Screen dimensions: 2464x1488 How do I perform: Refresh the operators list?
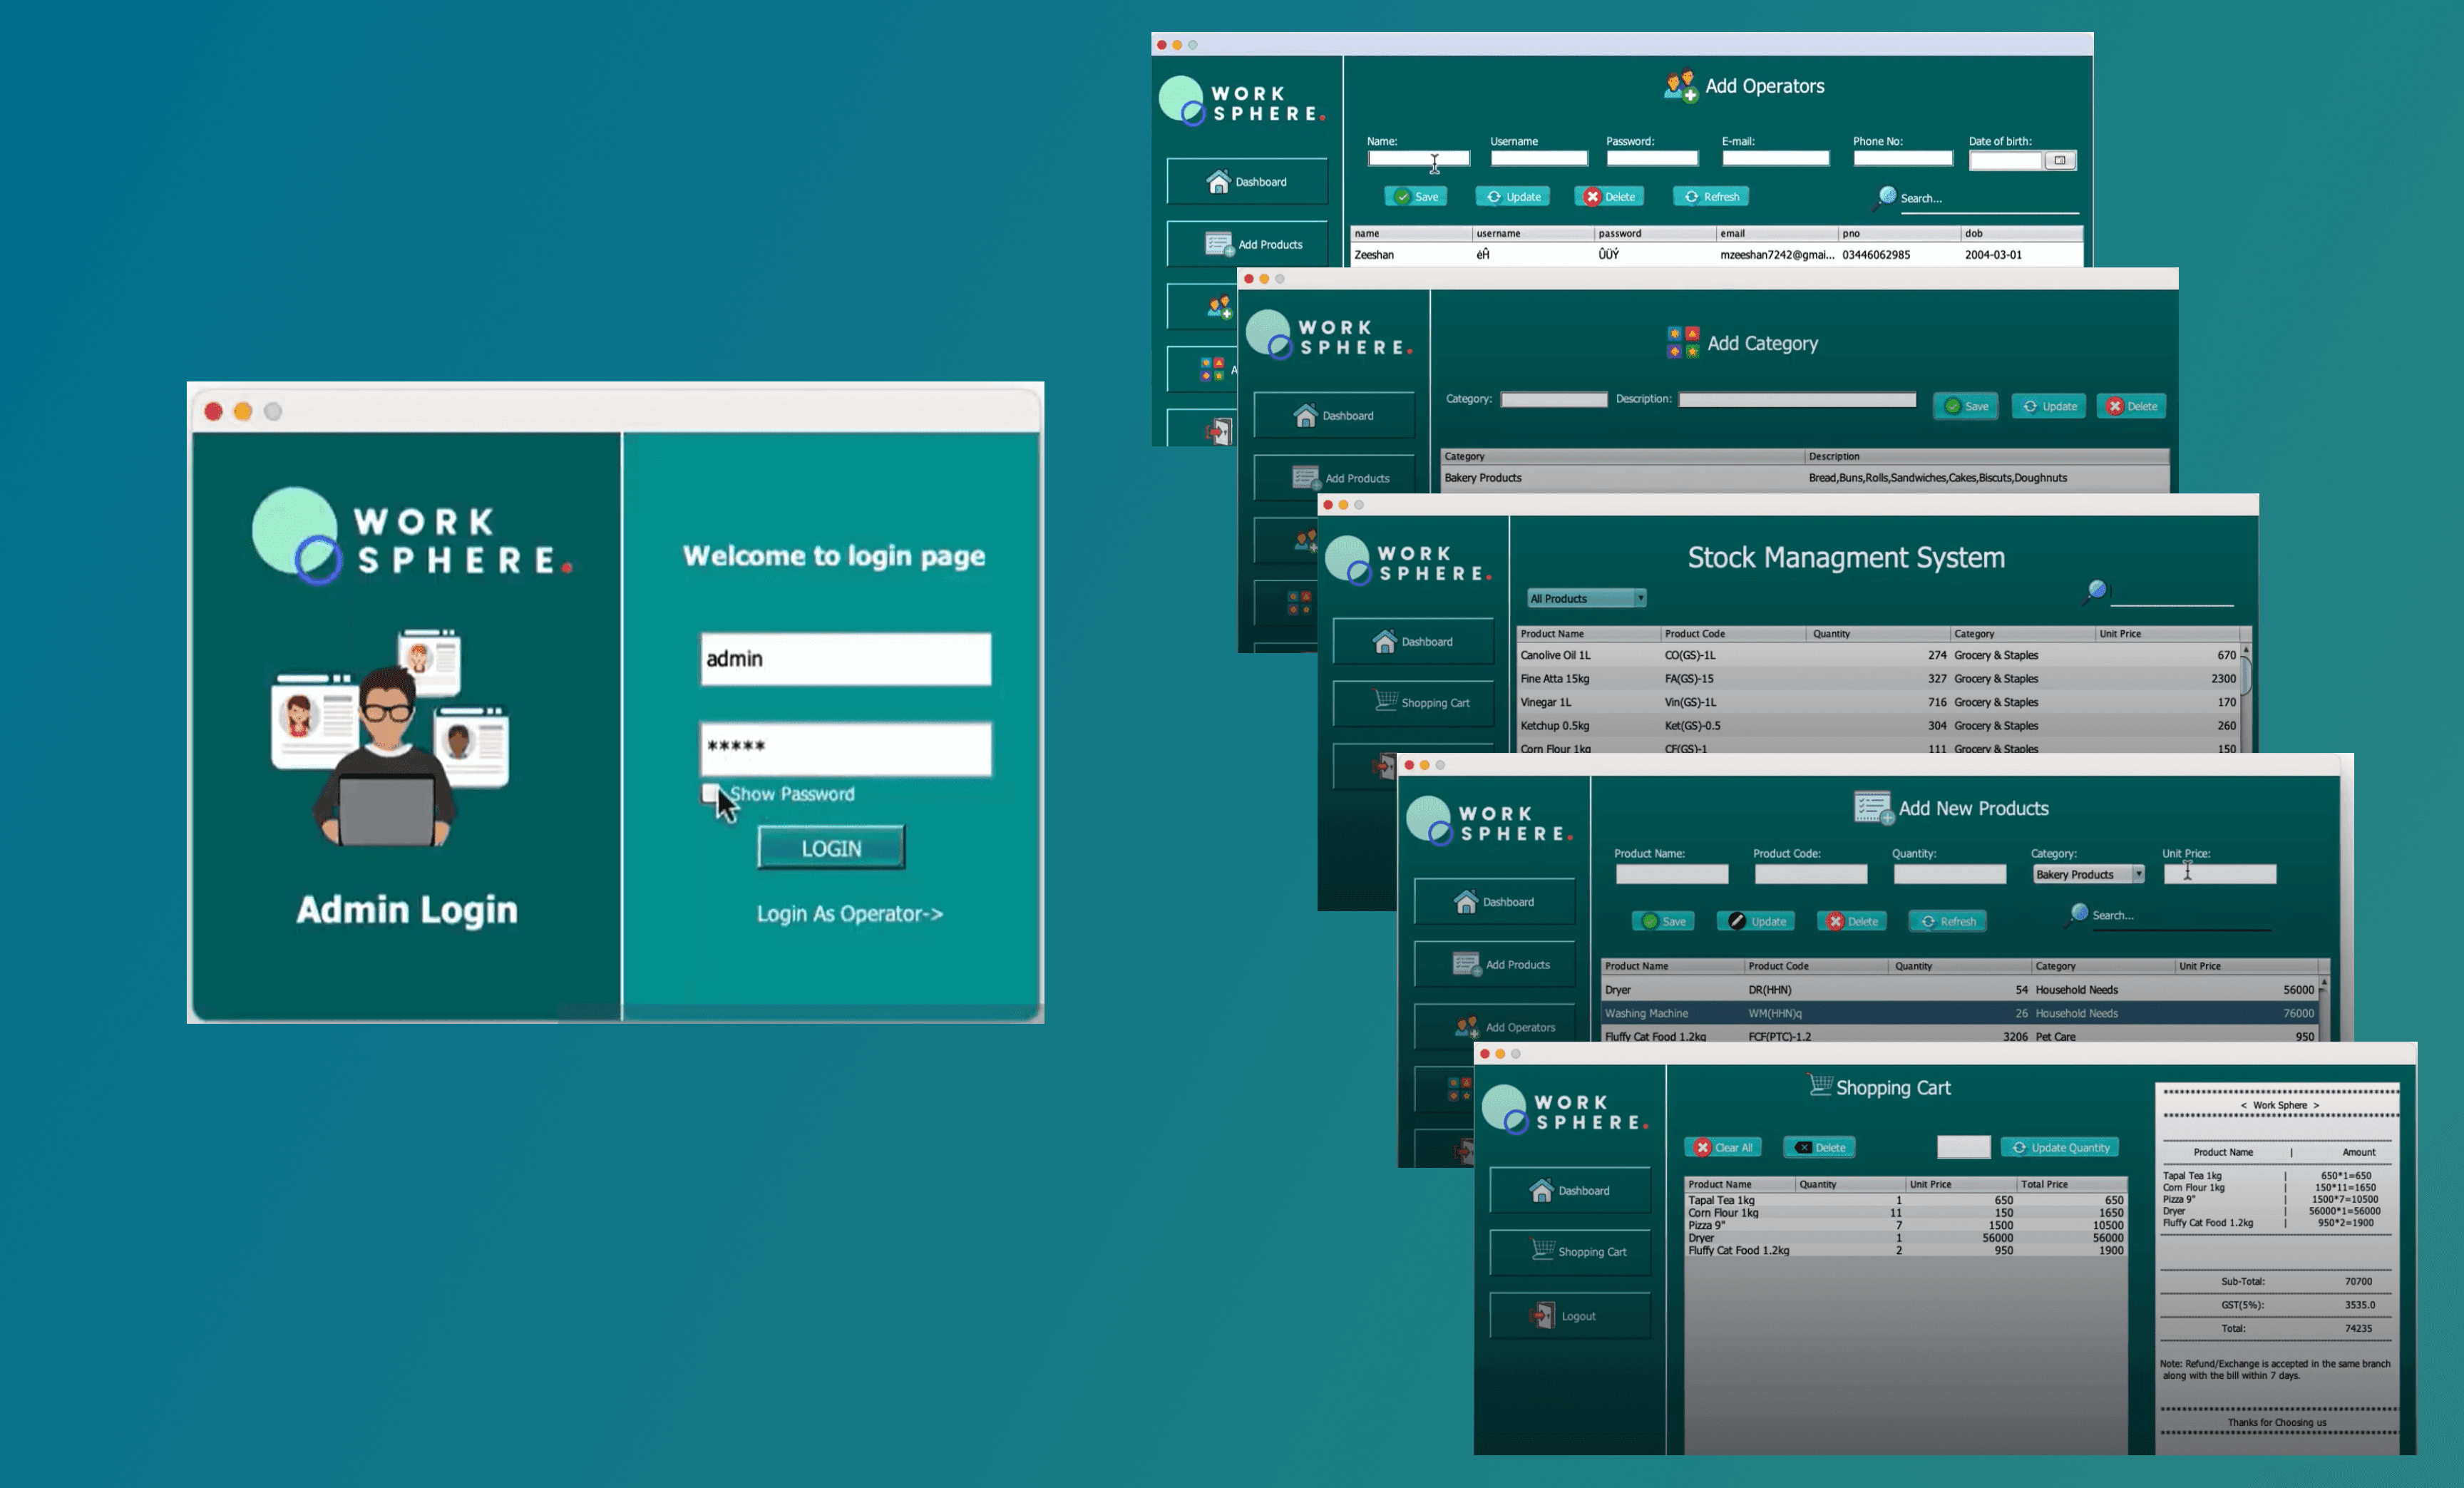coord(1710,196)
